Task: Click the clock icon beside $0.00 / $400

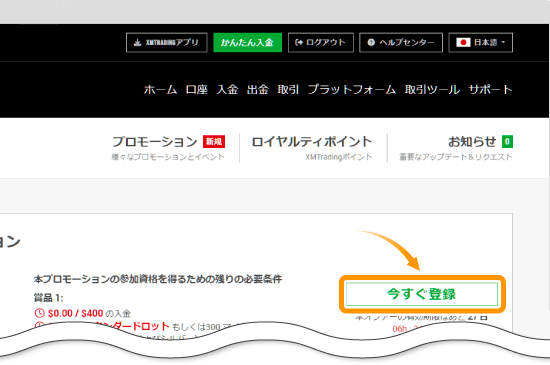Action: [x=39, y=313]
